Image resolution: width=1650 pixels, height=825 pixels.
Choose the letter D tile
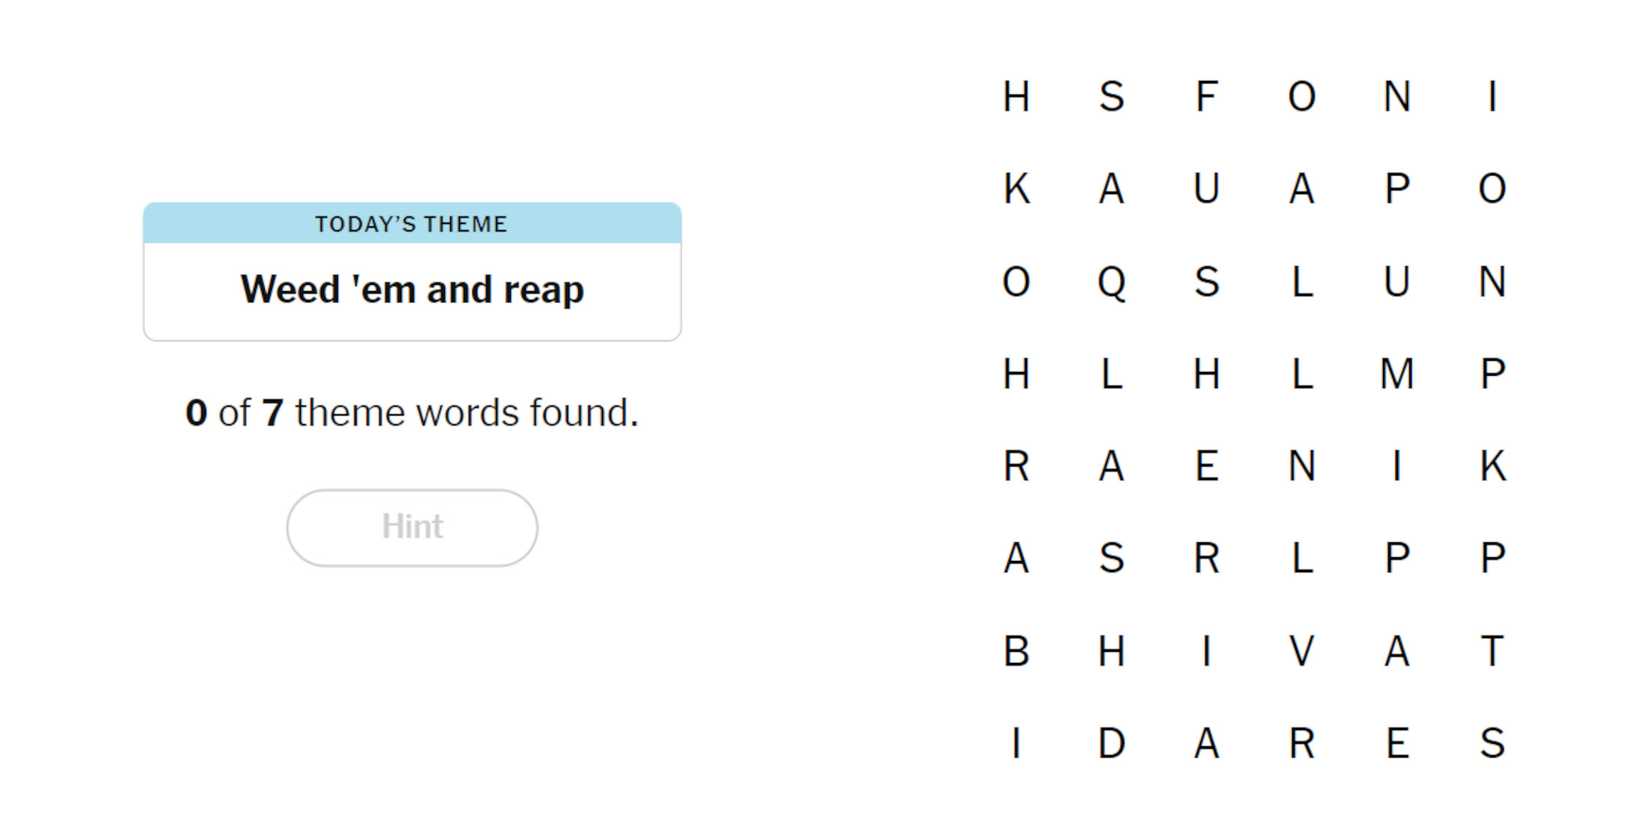click(x=1111, y=743)
